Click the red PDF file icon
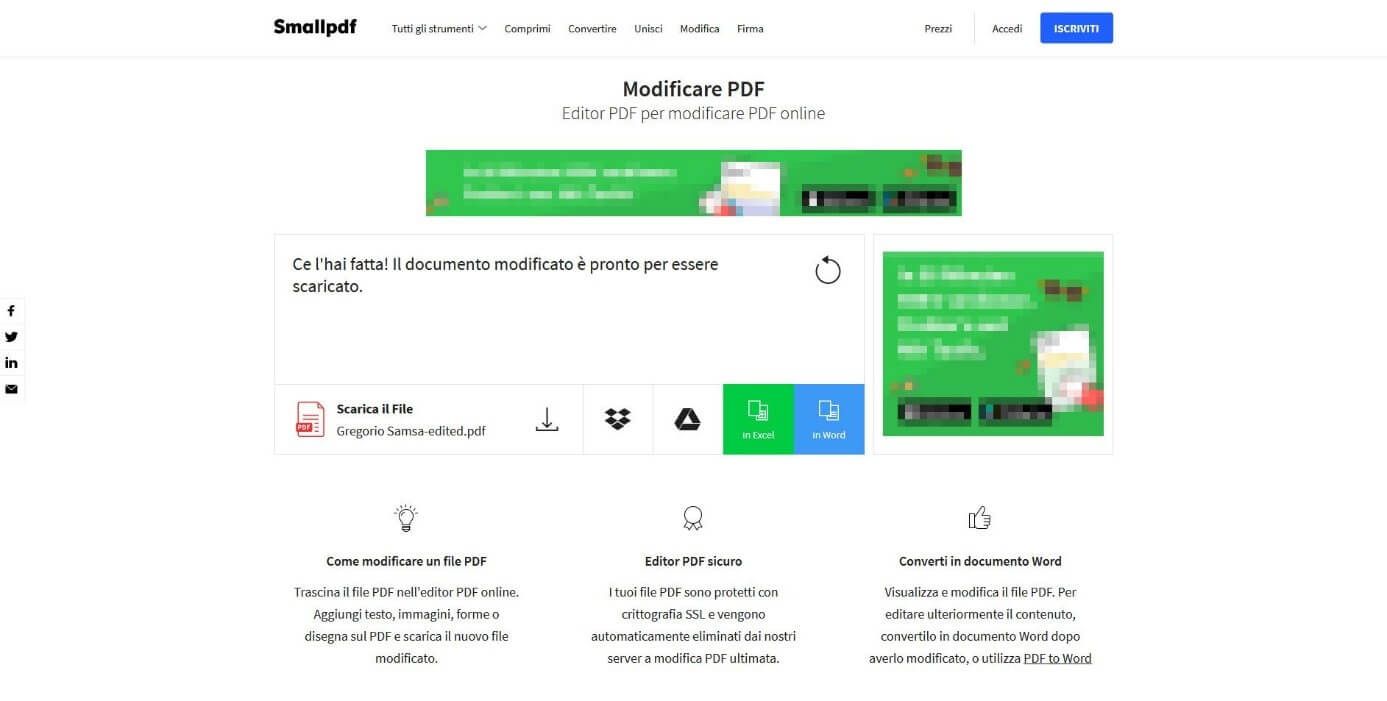This screenshot has width=1387, height=701. point(310,419)
